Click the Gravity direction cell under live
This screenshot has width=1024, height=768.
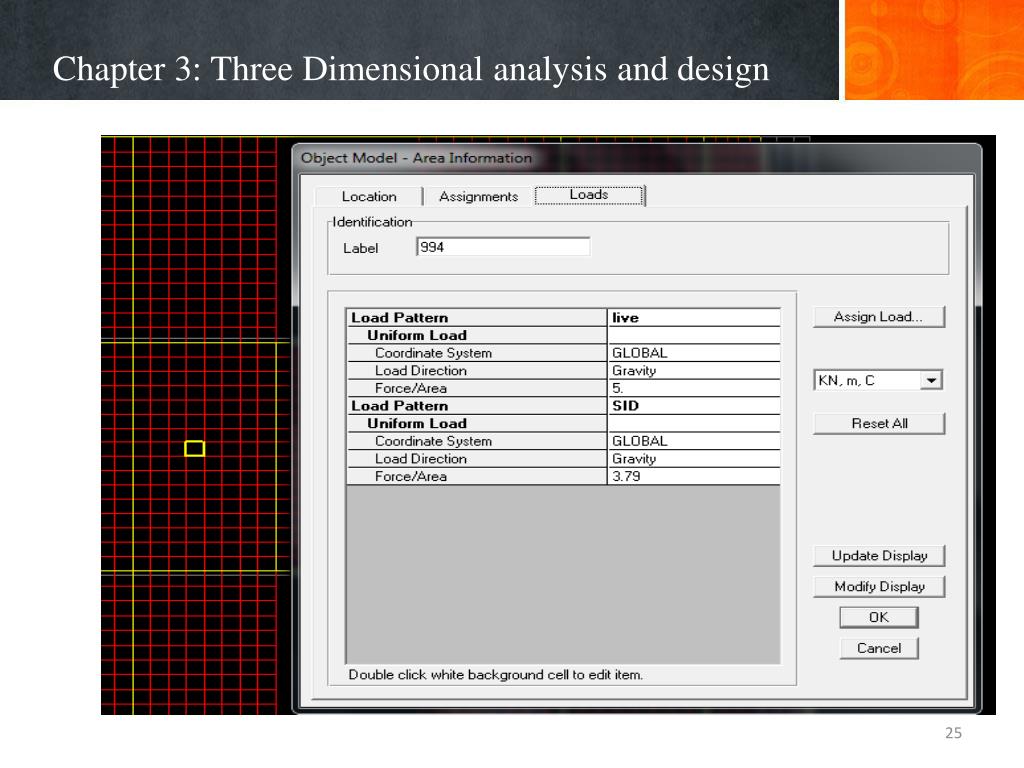693,371
